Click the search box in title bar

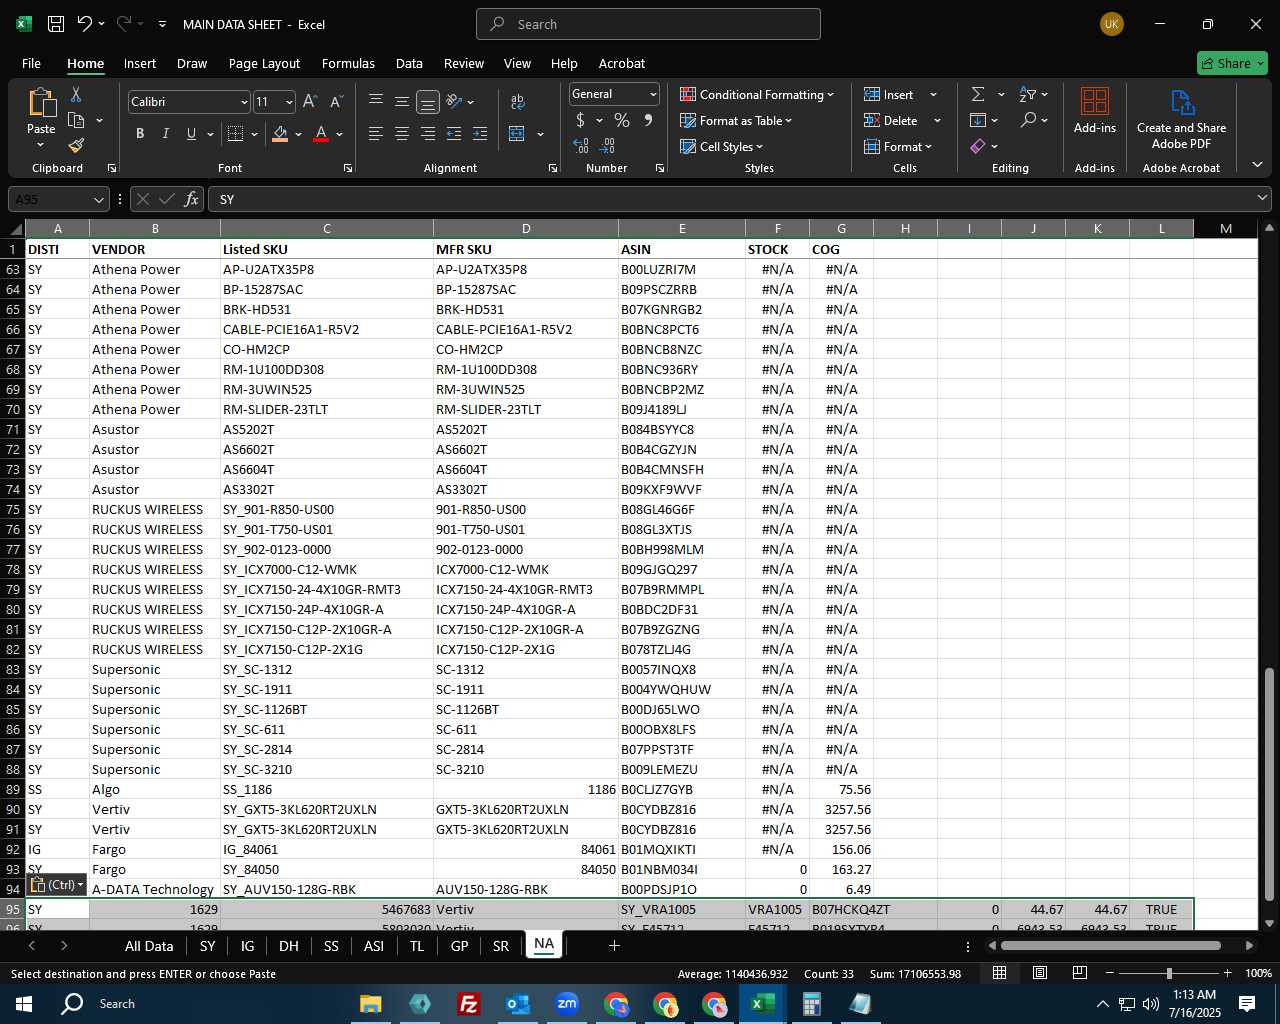[x=648, y=24]
